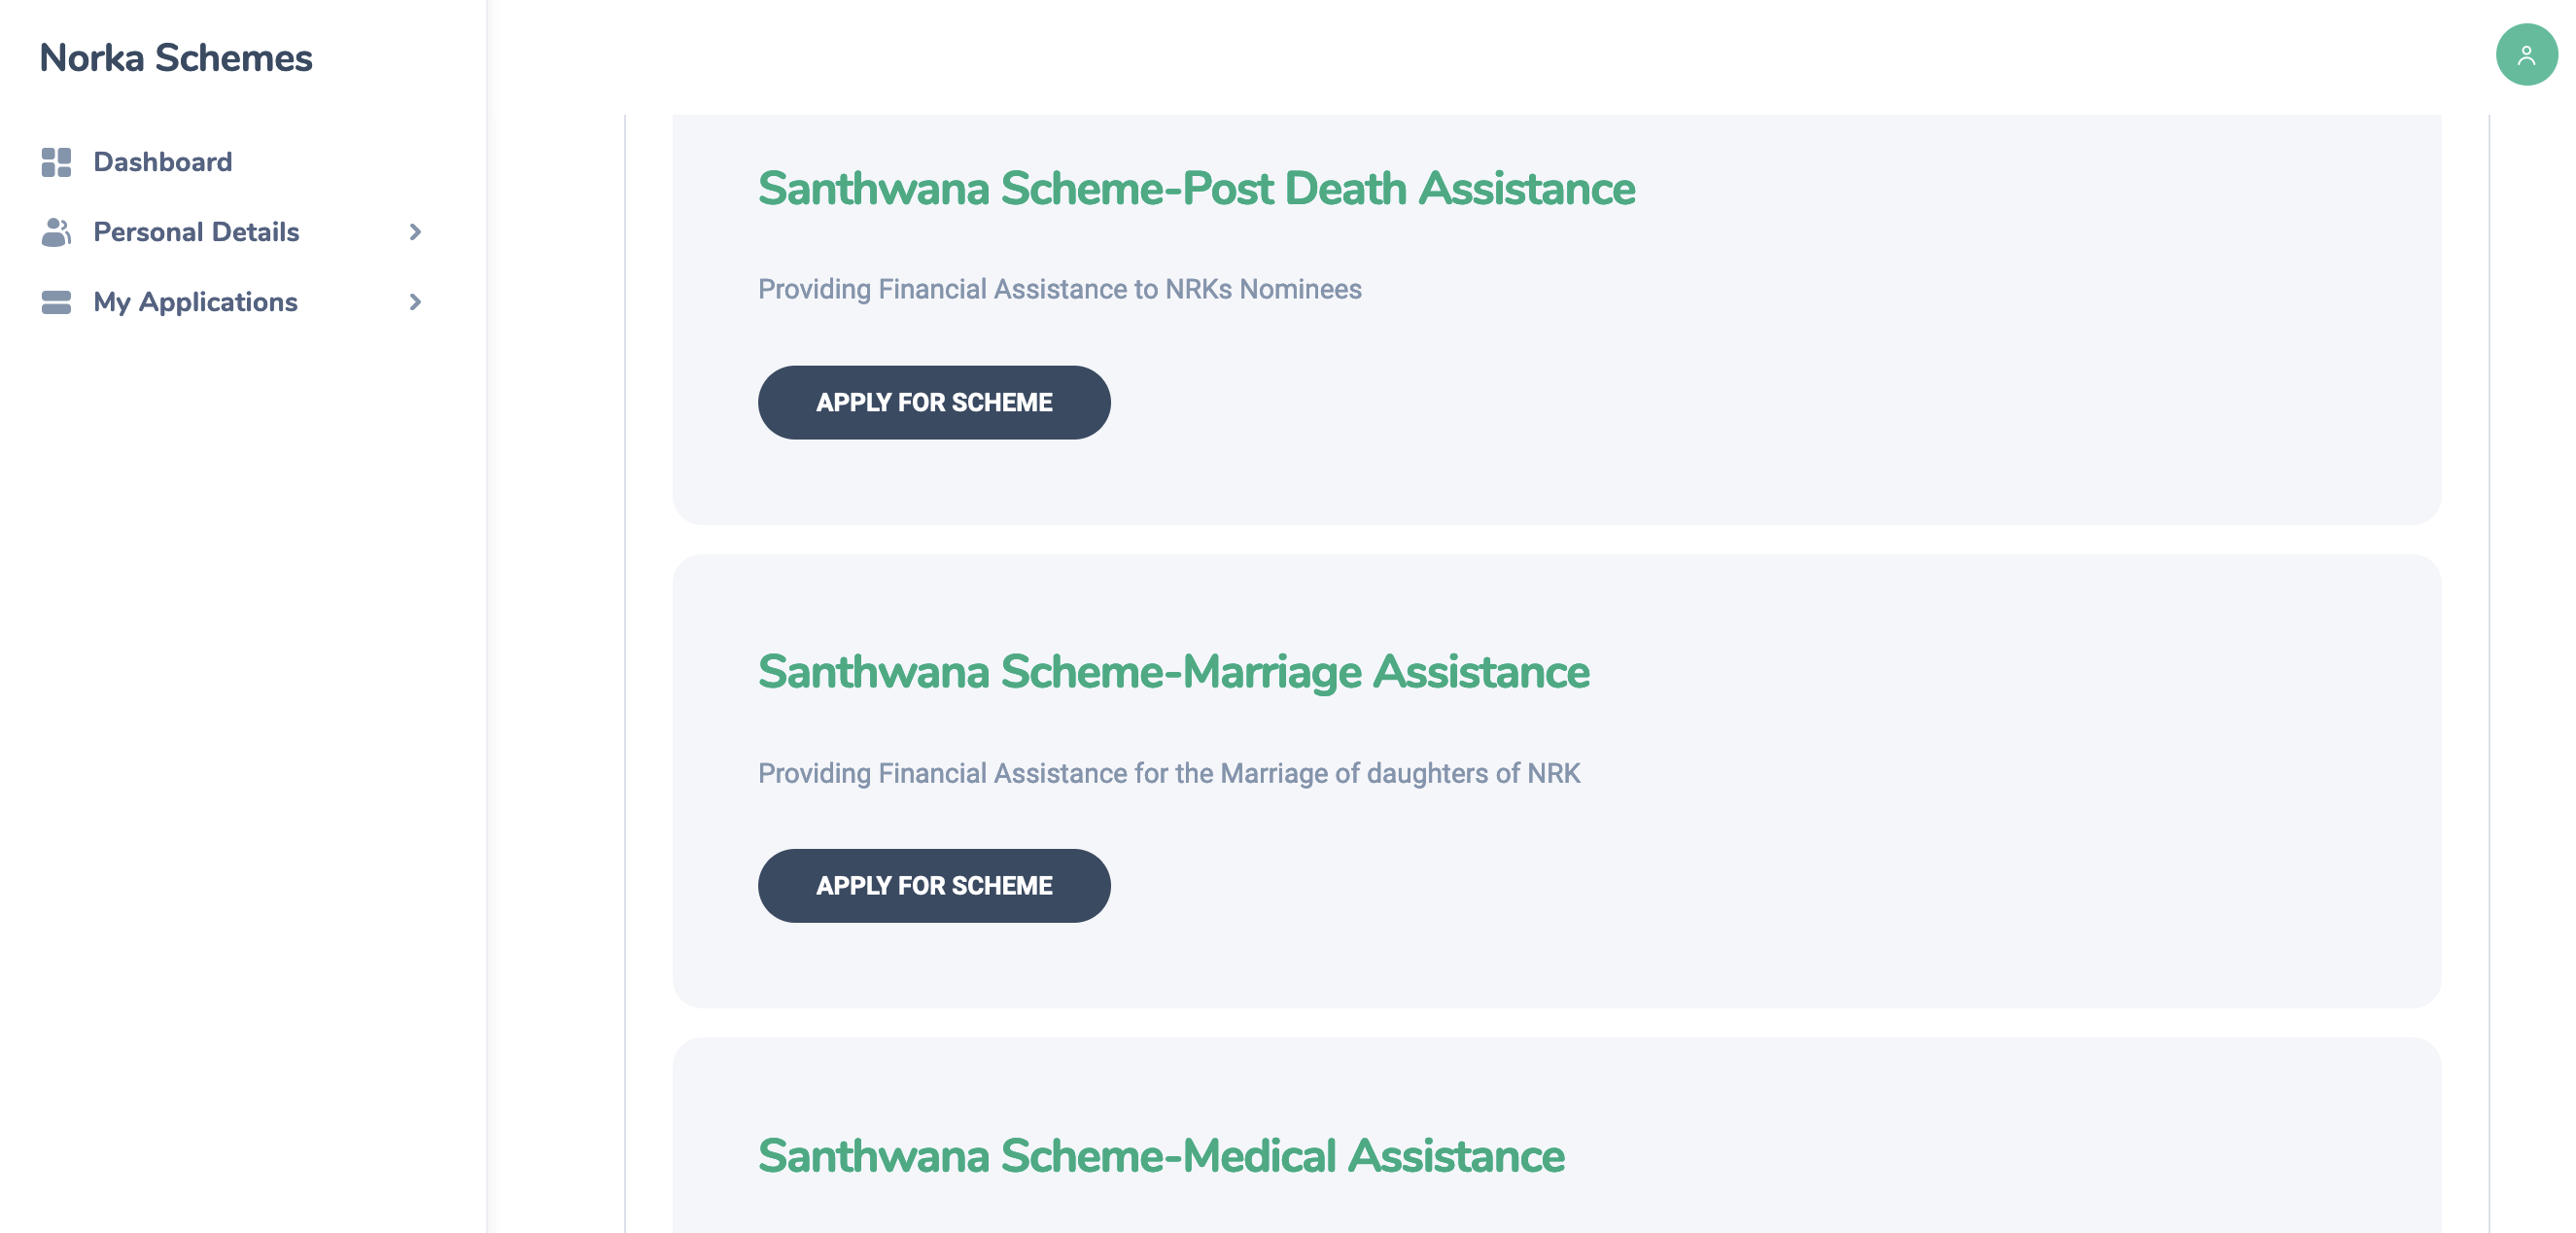This screenshot has width=2576, height=1233.
Task: Click the My Applications list icon
Action: point(57,301)
